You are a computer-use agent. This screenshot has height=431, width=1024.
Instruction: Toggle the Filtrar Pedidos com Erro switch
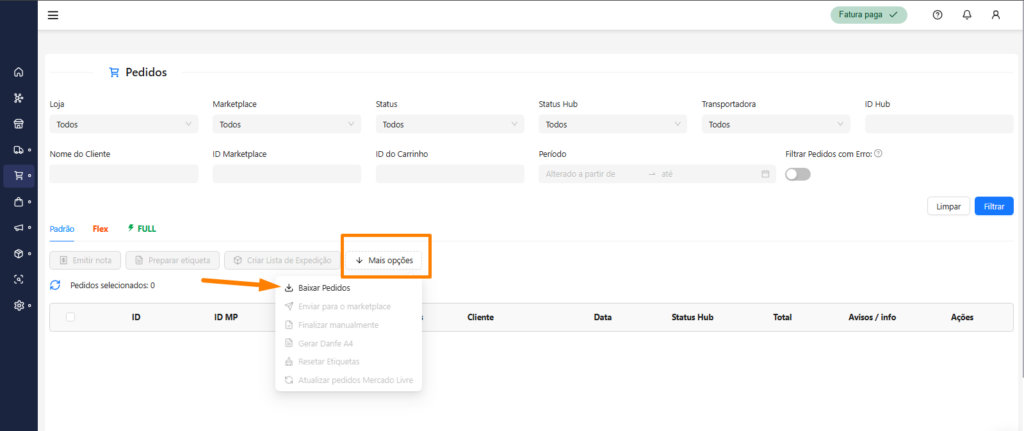coord(797,174)
